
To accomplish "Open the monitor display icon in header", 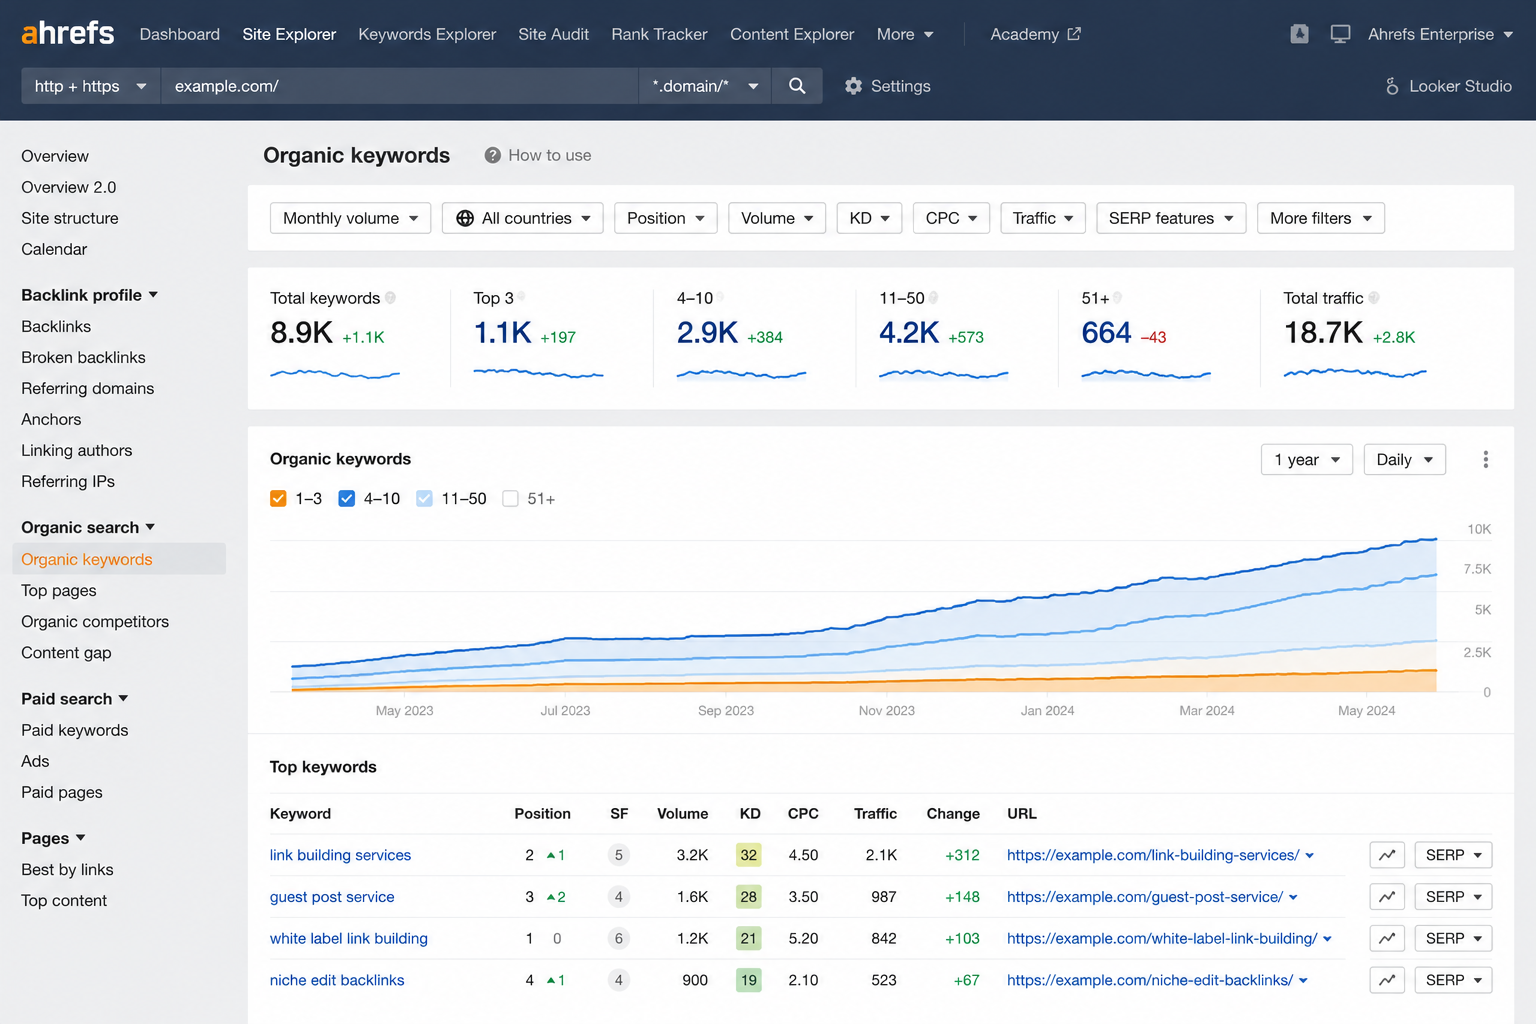I will 1340,34.
